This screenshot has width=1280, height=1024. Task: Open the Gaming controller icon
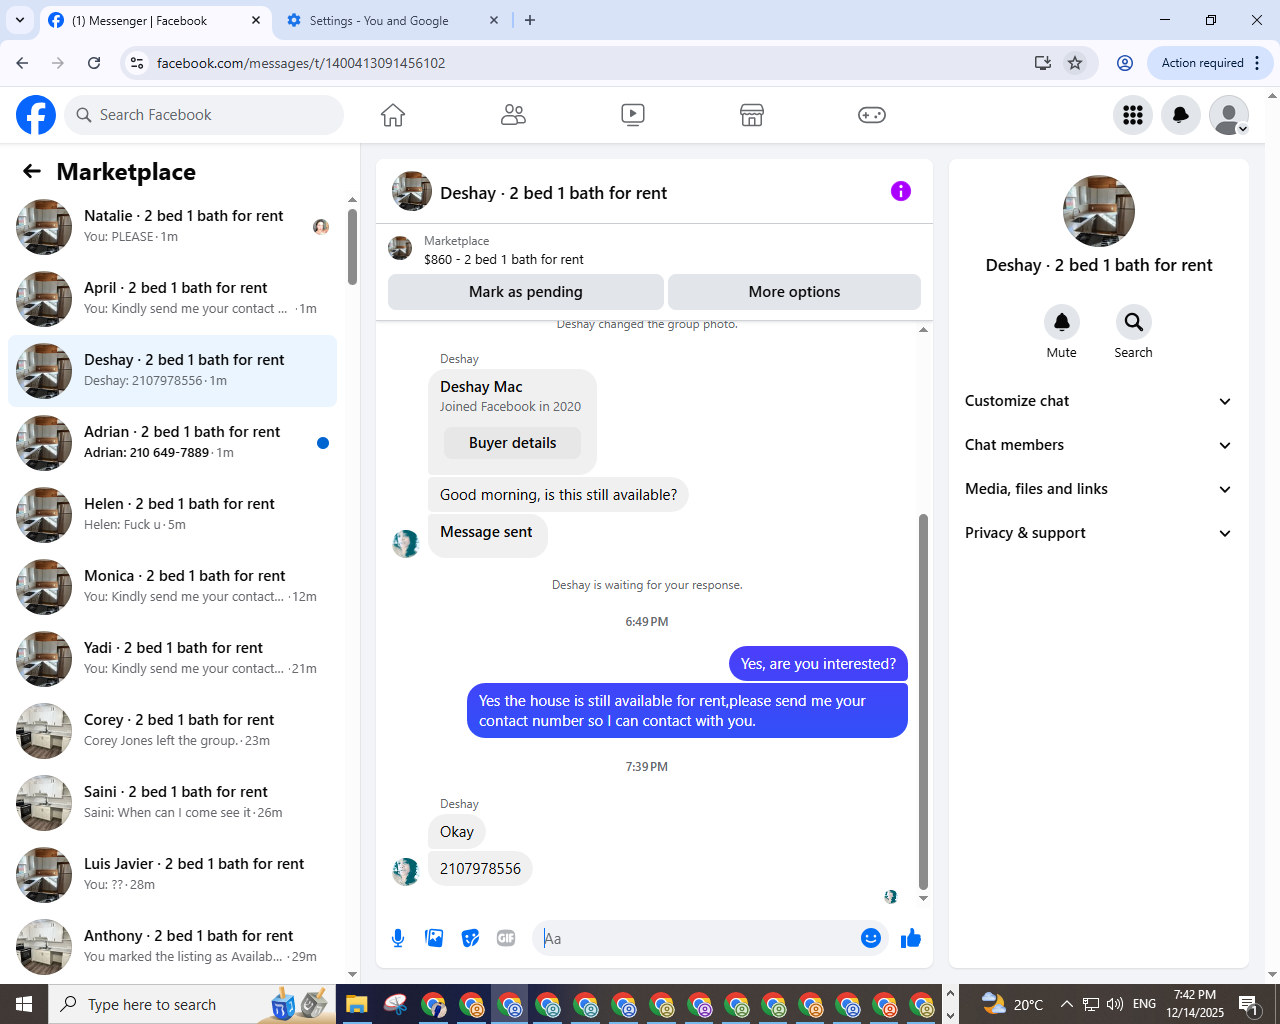872,115
